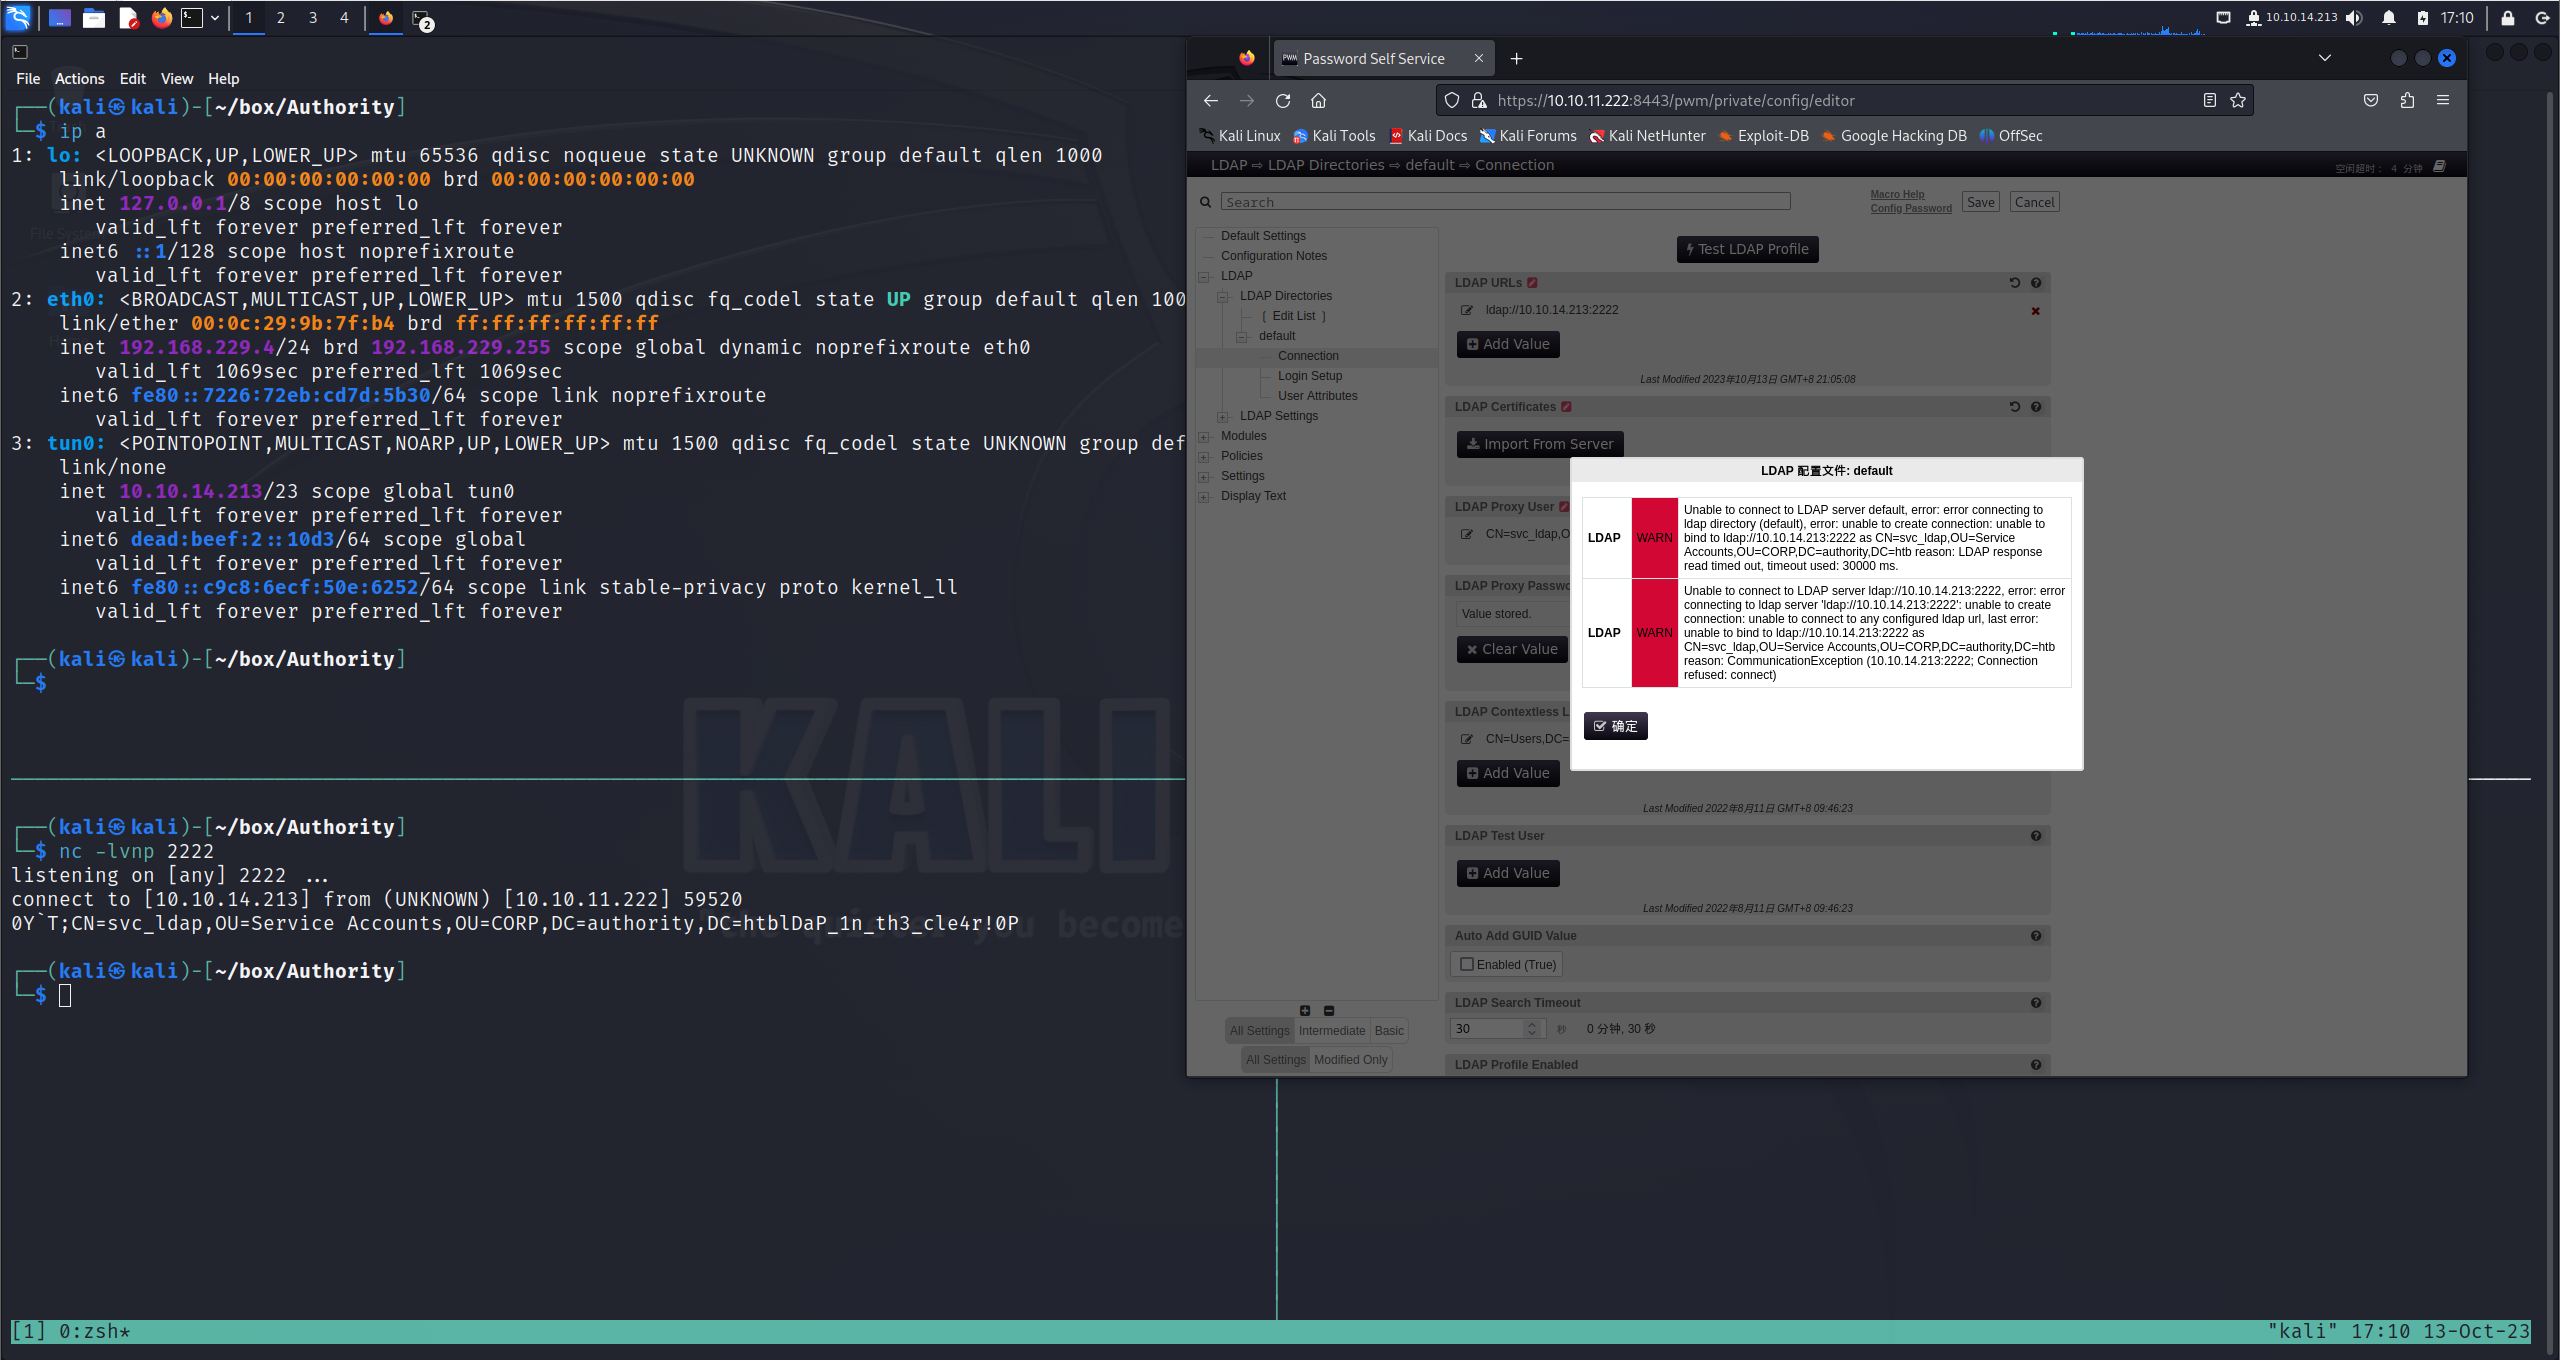Click the PWM config Search field
The image size is (2560, 1360).
[x=1505, y=202]
